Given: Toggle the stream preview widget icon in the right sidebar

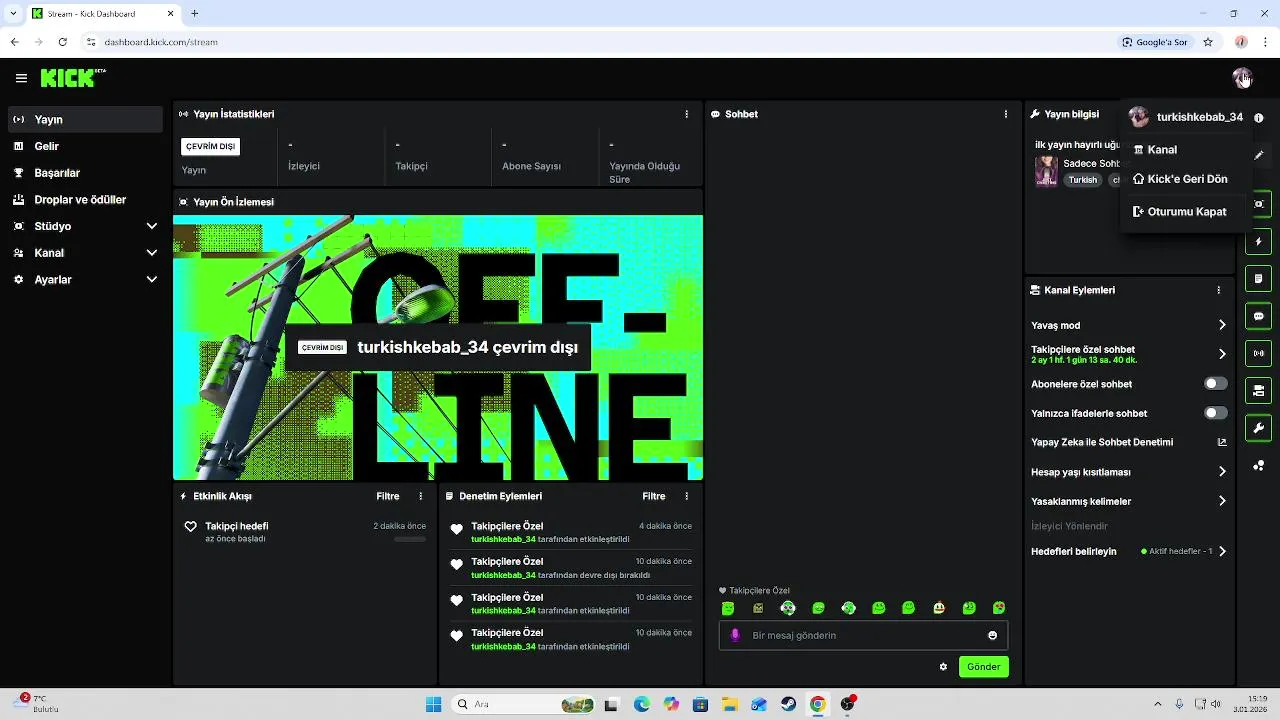Looking at the screenshot, I should pyautogui.click(x=1259, y=204).
